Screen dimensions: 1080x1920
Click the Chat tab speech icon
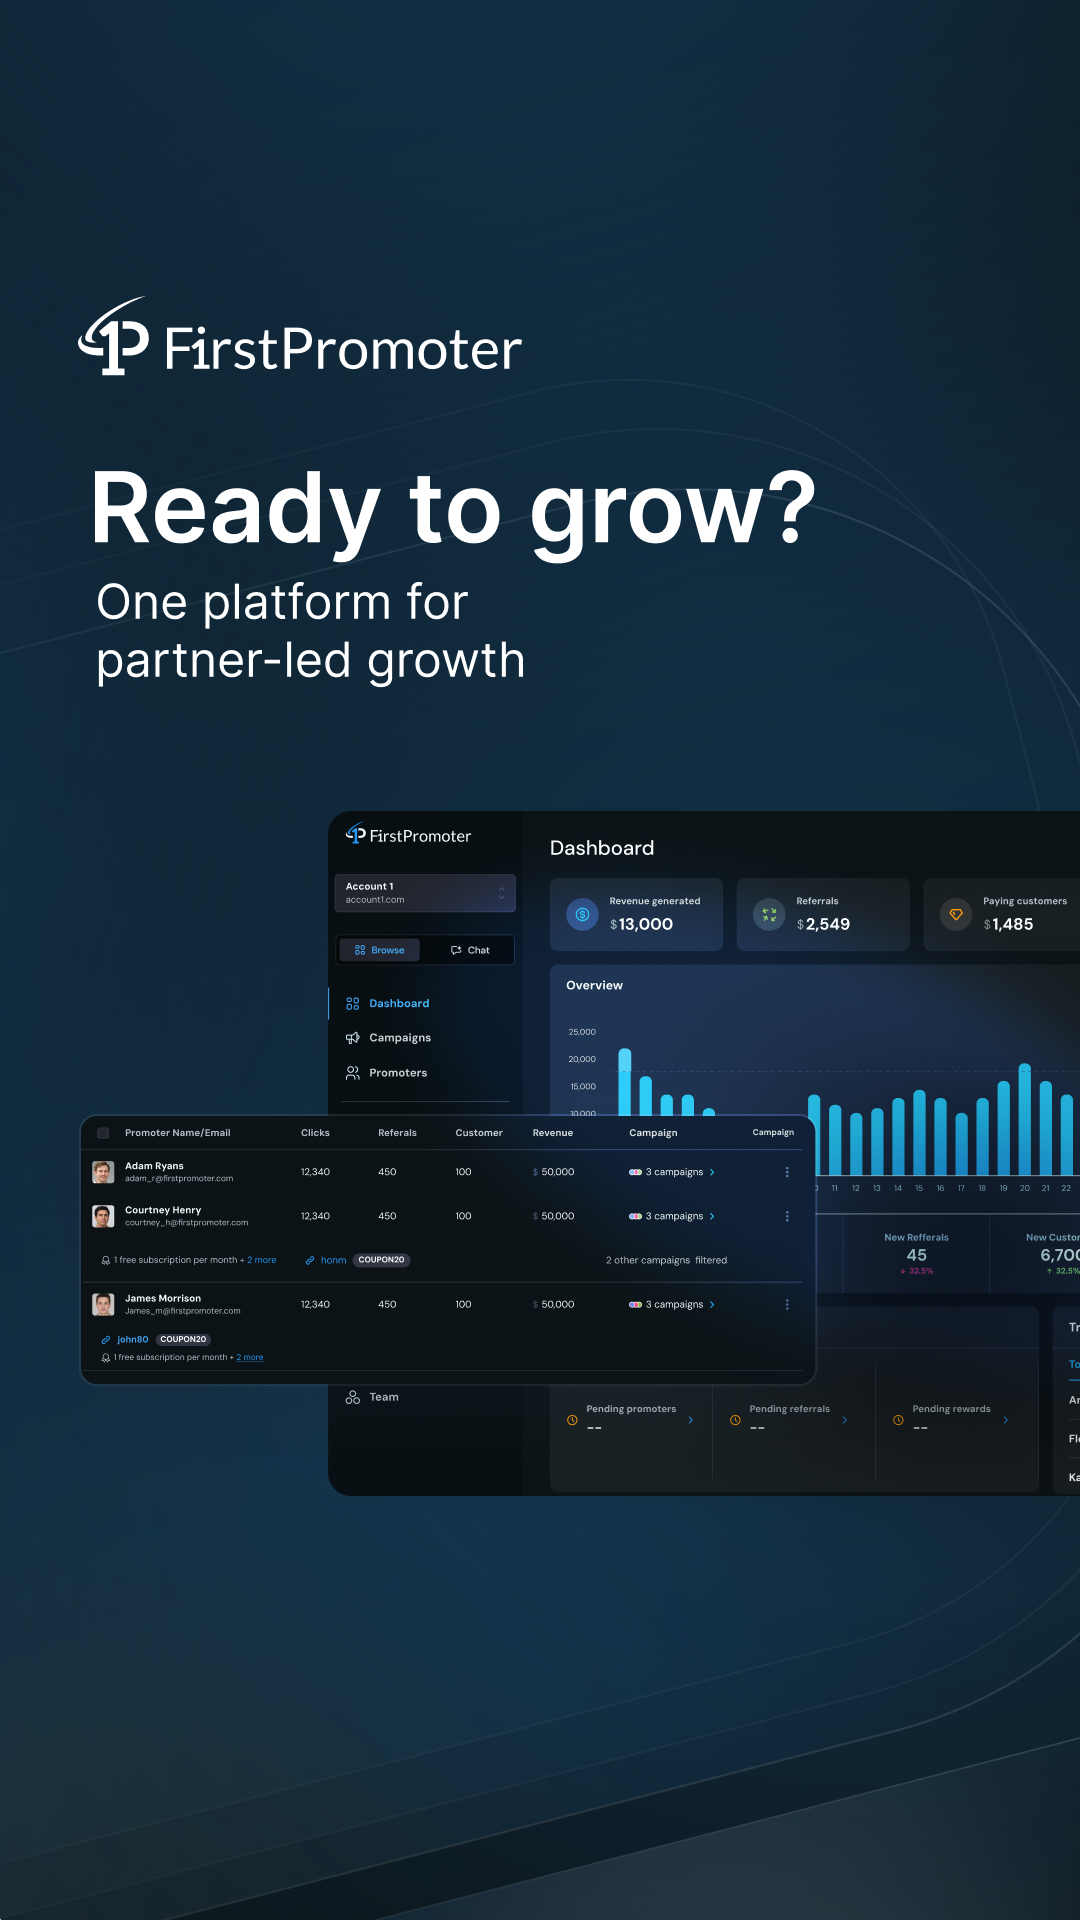pos(456,950)
